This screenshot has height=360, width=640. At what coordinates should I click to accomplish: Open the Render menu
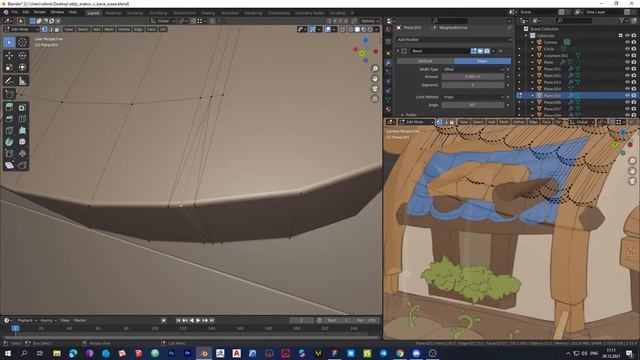click(x=40, y=12)
